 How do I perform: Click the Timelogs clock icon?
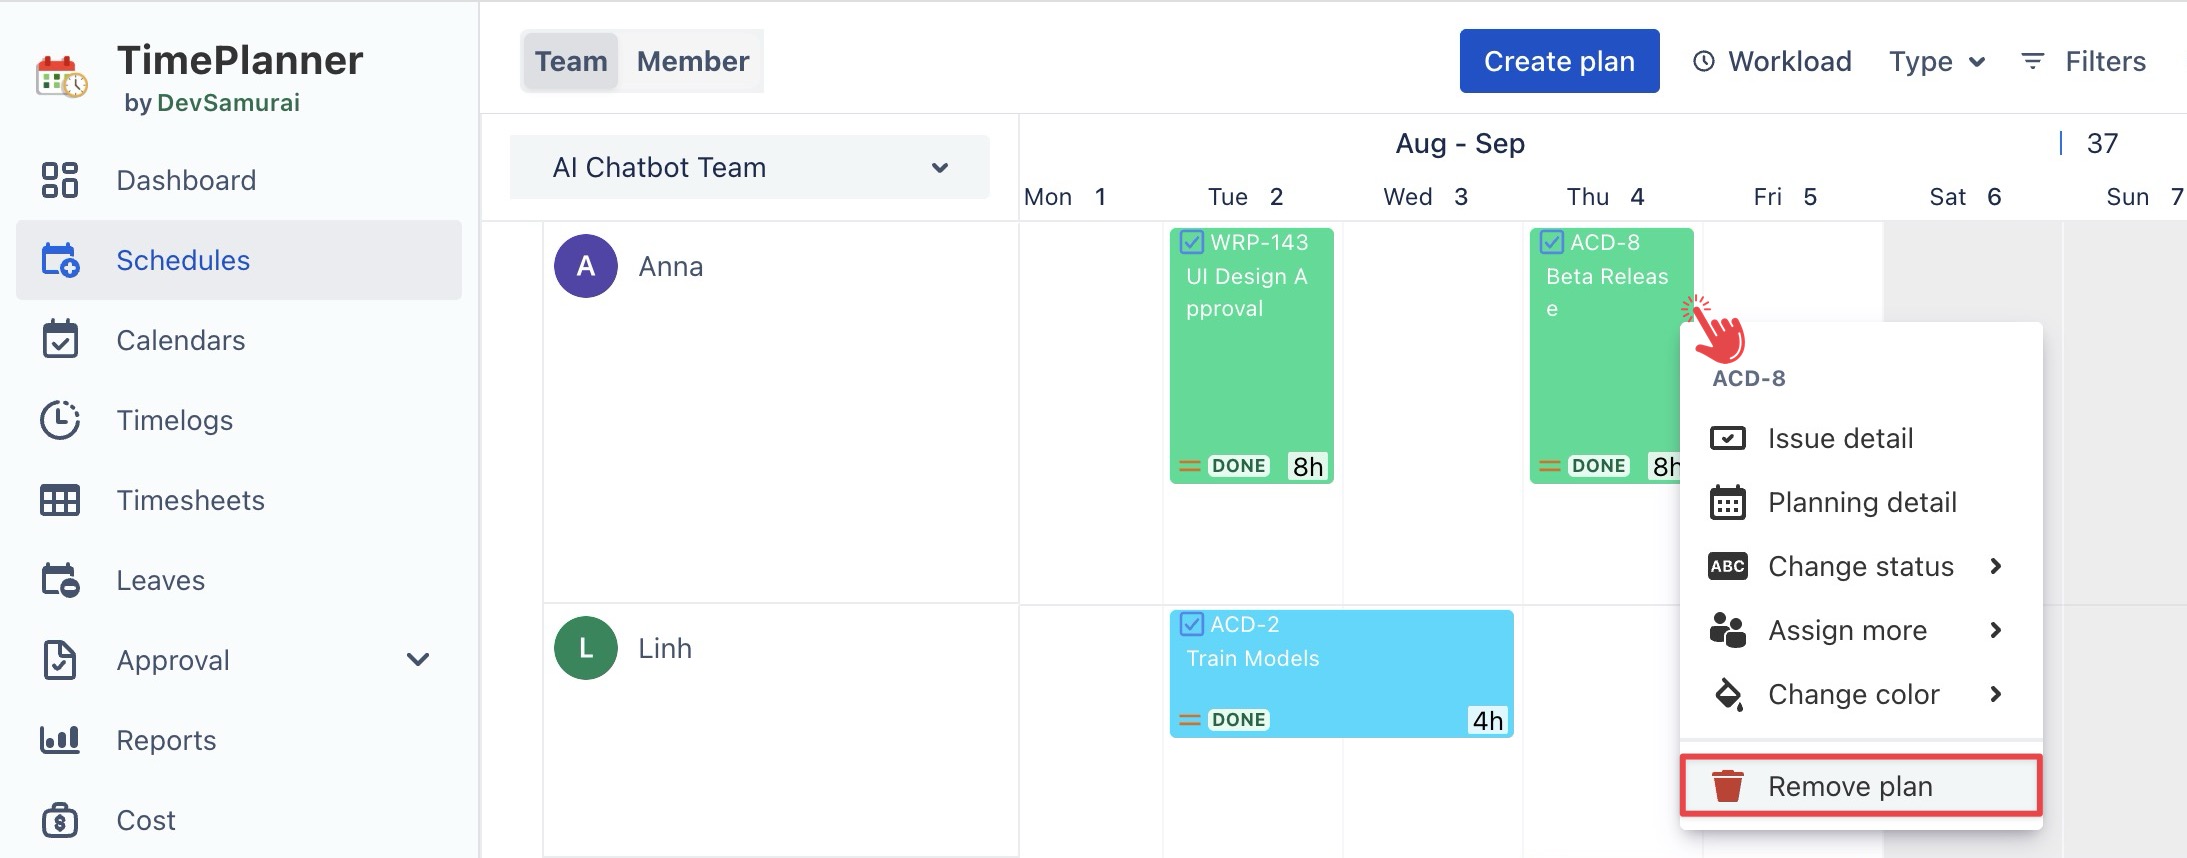[59, 420]
